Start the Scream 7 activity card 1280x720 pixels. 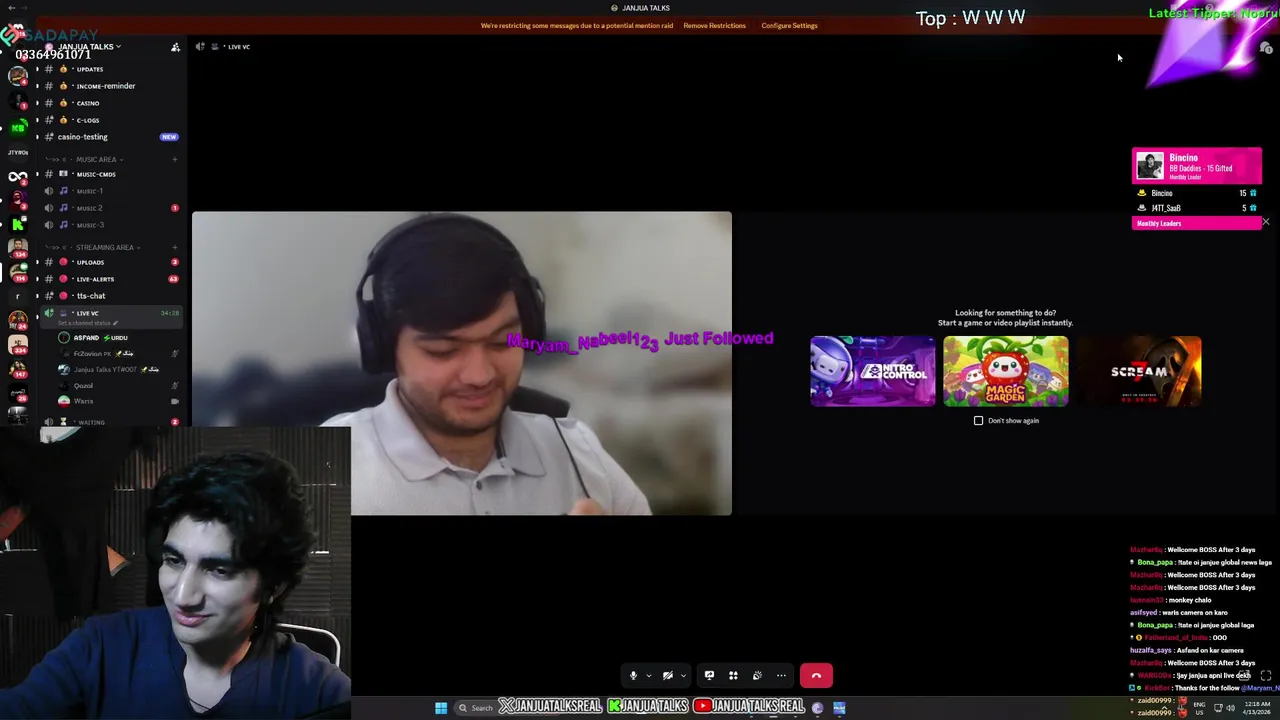pyautogui.click(x=1139, y=371)
